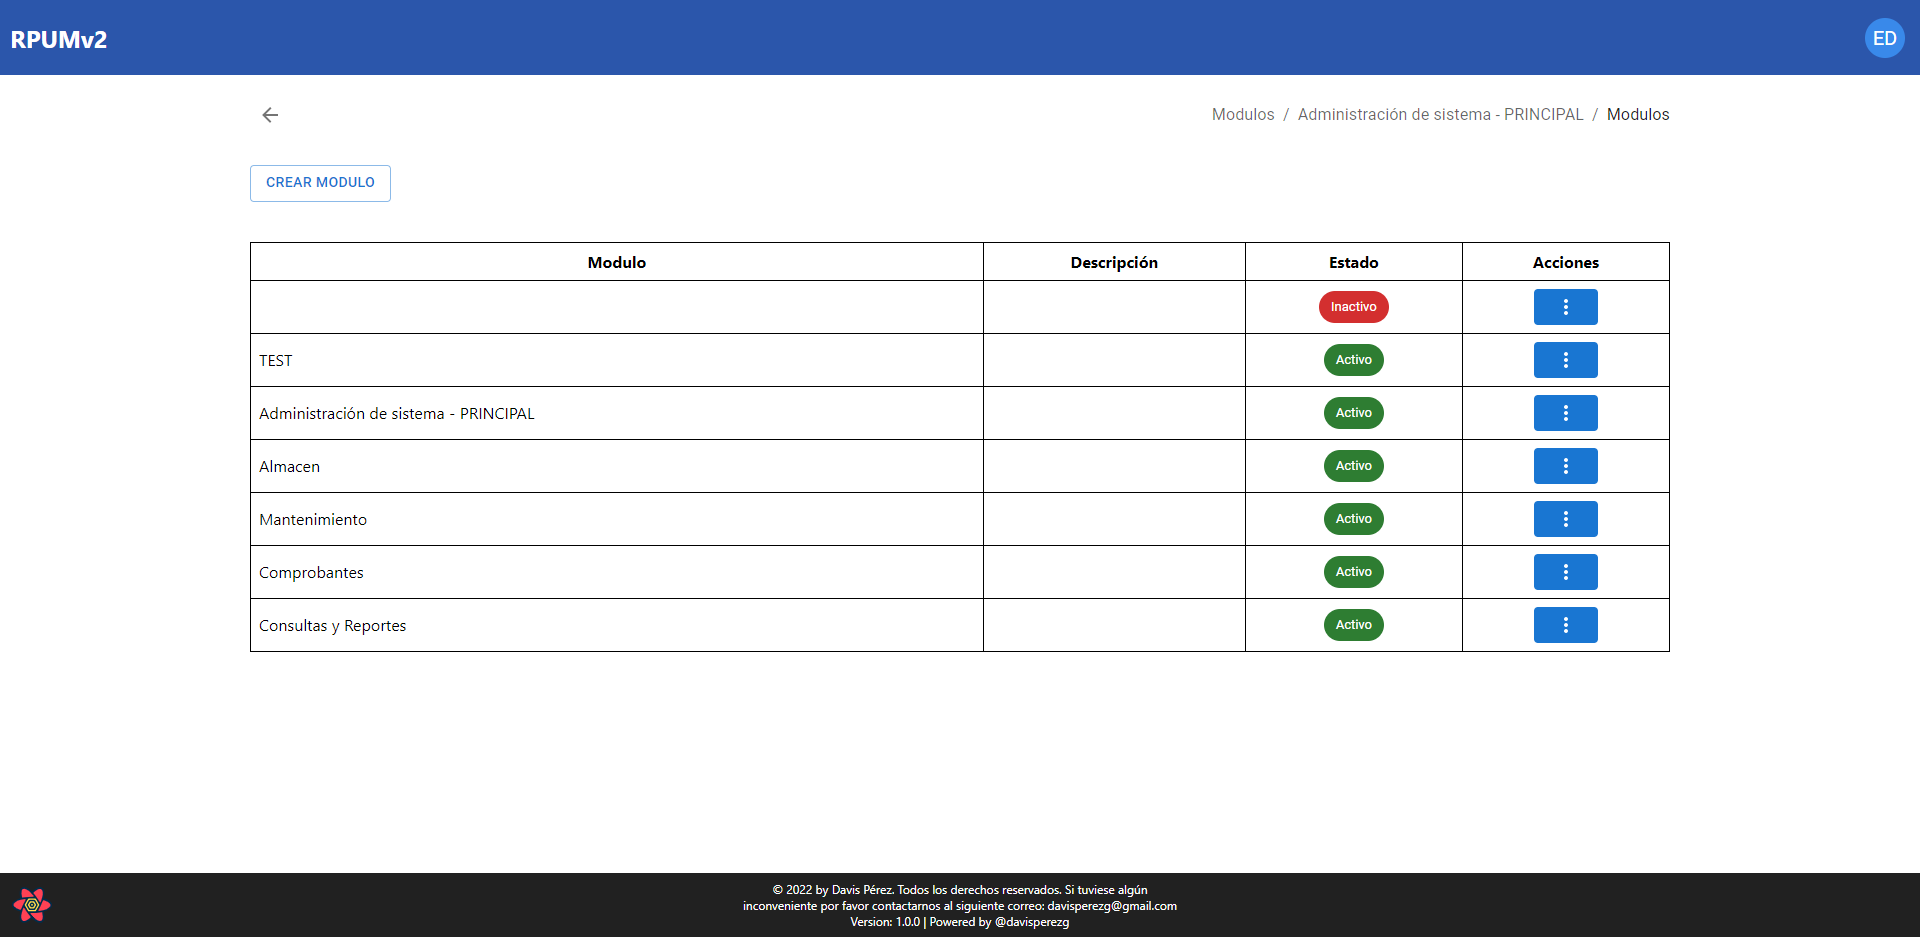This screenshot has width=1920, height=937.
Task: Click the Crear Modulo button
Action: [x=320, y=183]
